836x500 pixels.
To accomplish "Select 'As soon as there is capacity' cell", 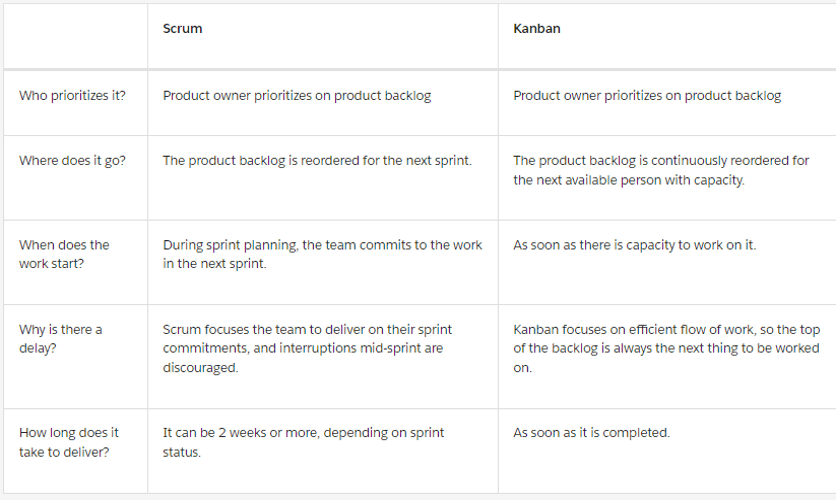I will [634, 245].
